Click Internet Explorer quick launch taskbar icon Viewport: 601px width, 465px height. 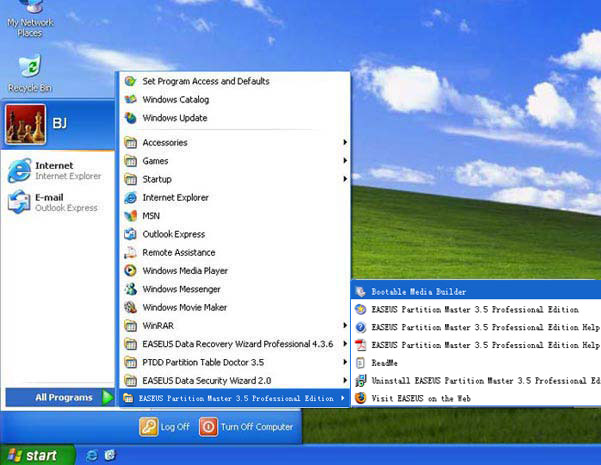91,455
